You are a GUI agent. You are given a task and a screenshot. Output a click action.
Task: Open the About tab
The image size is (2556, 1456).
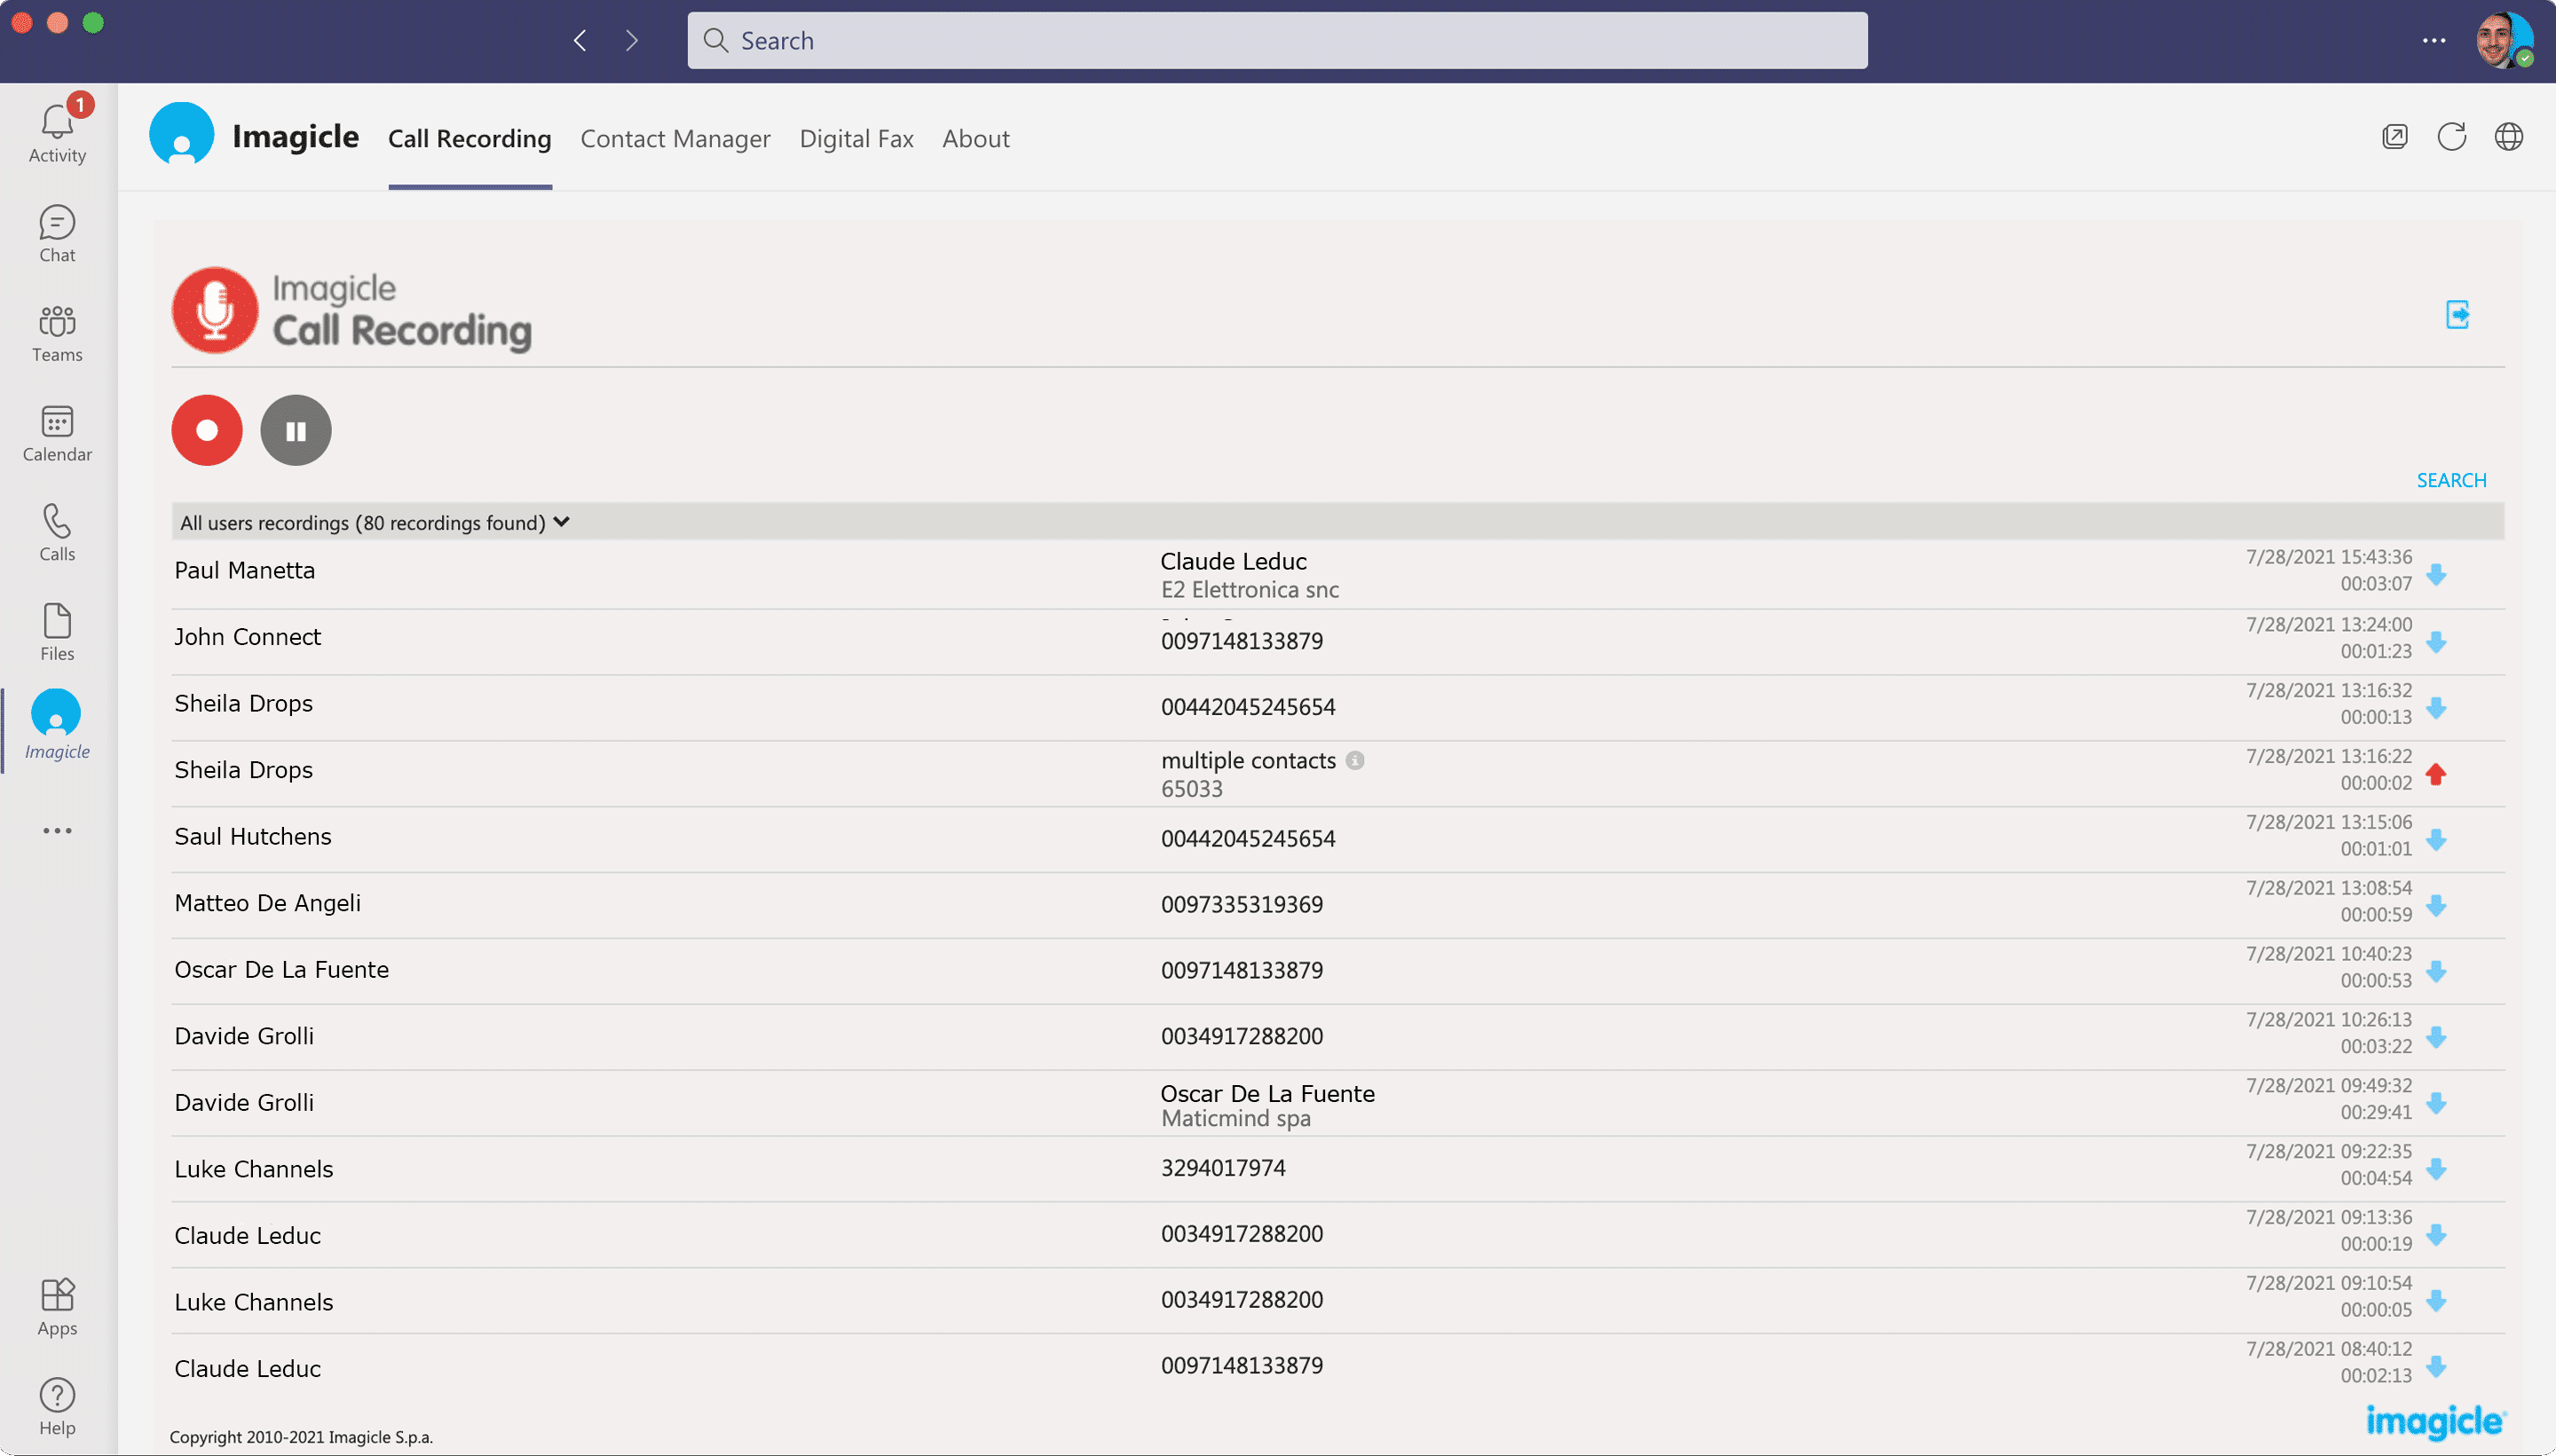click(975, 139)
